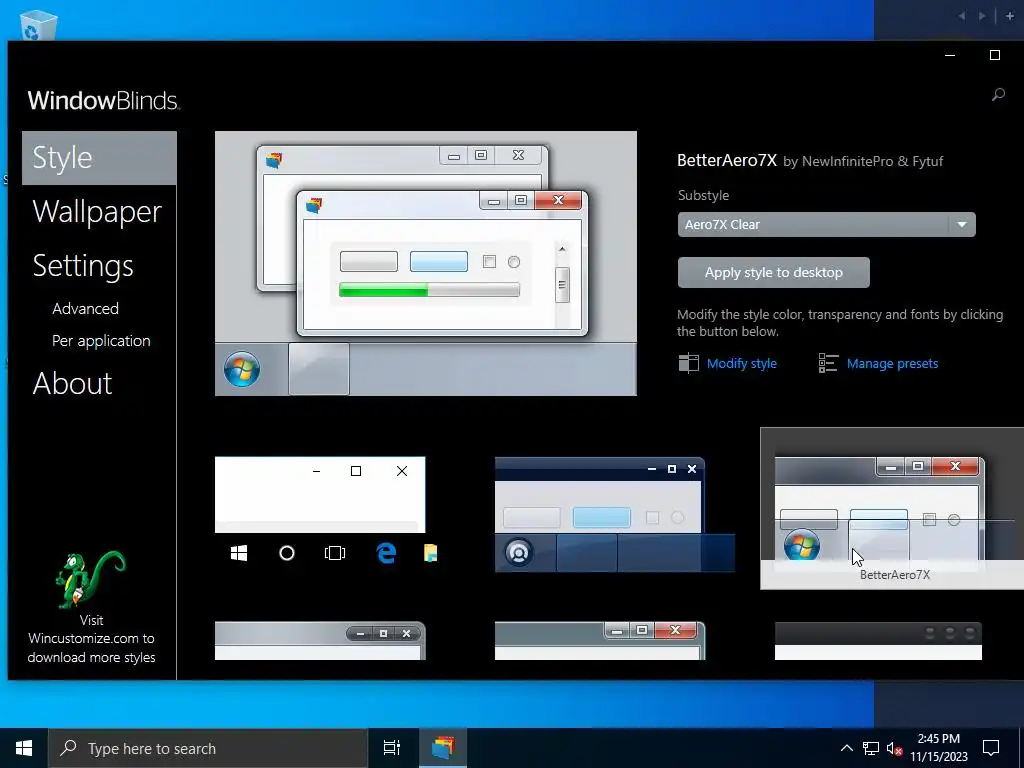Select the dark titlebar style thumbnail
The image size is (1024, 768).
(x=878, y=641)
